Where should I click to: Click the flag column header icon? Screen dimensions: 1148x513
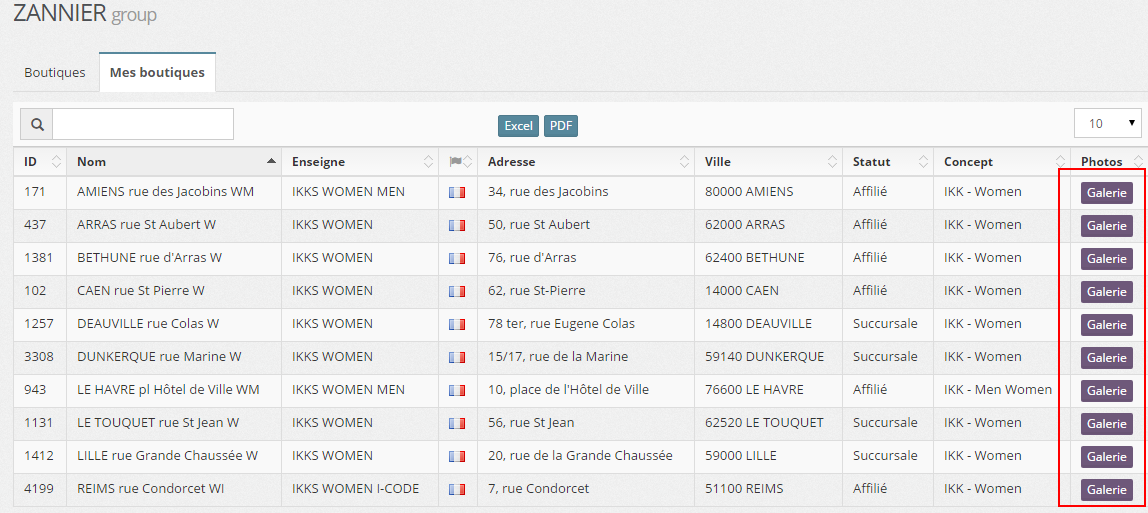tap(456, 162)
